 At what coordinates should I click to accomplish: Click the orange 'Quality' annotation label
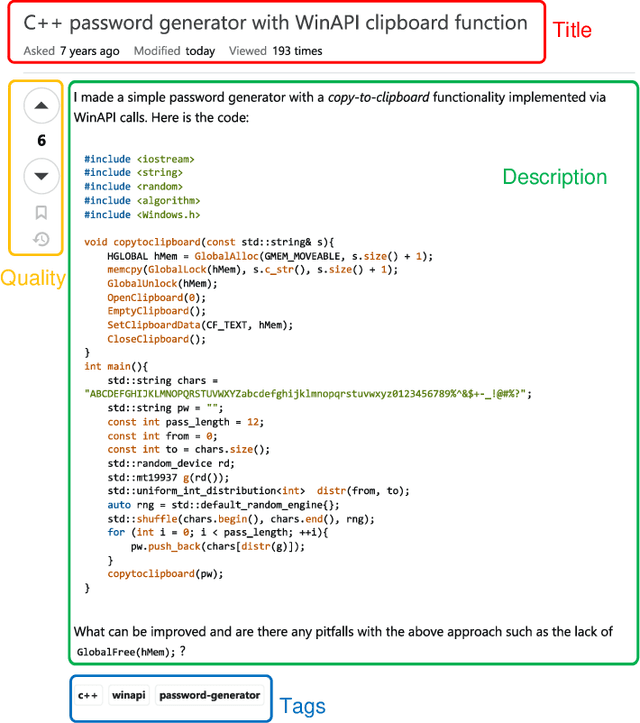click(x=32, y=278)
